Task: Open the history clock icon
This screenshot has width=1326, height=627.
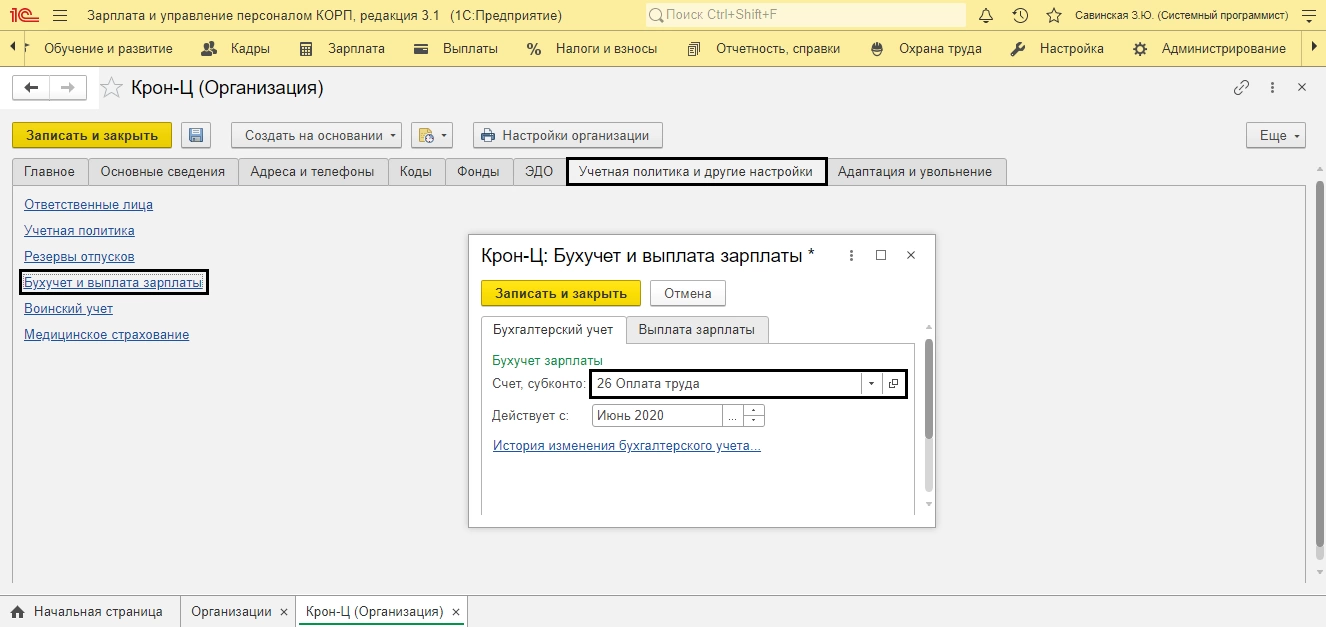Action: [1020, 16]
